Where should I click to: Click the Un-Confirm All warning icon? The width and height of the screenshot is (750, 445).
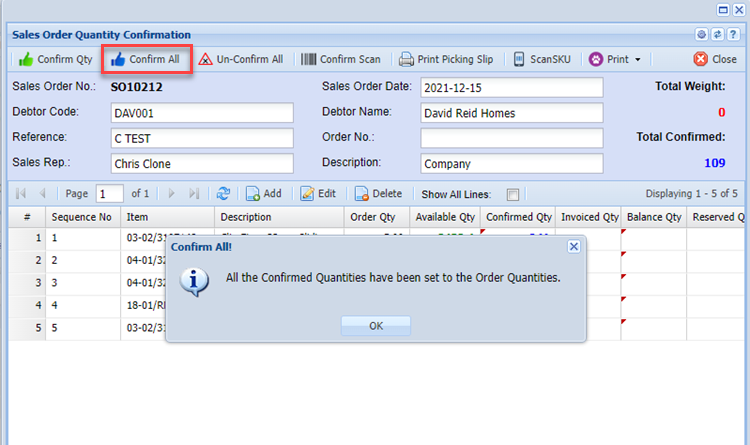tap(206, 59)
